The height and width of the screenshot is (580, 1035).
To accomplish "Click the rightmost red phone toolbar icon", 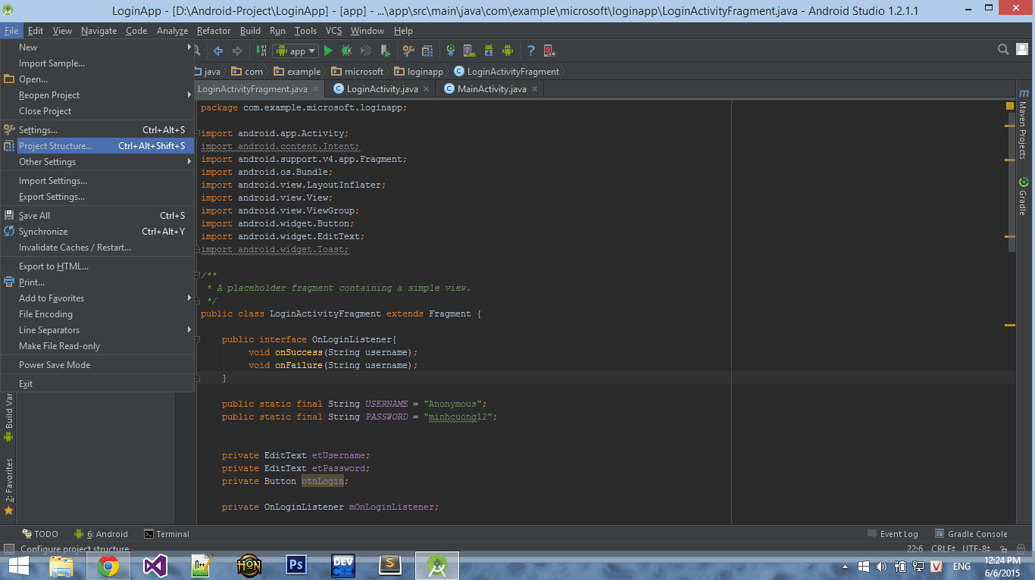I will pyautogui.click(x=549, y=51).
